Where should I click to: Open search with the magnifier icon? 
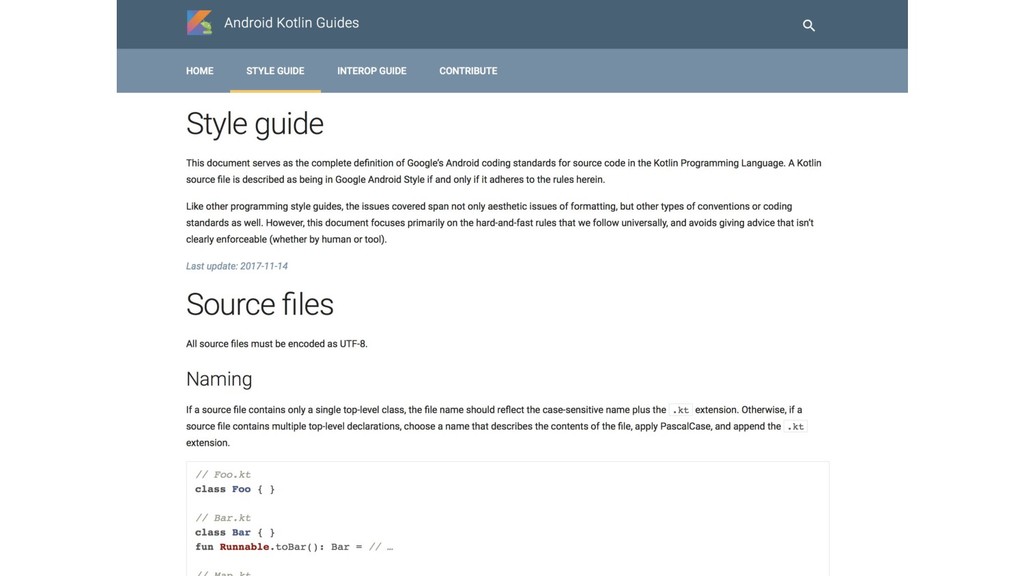pos(809,25)
